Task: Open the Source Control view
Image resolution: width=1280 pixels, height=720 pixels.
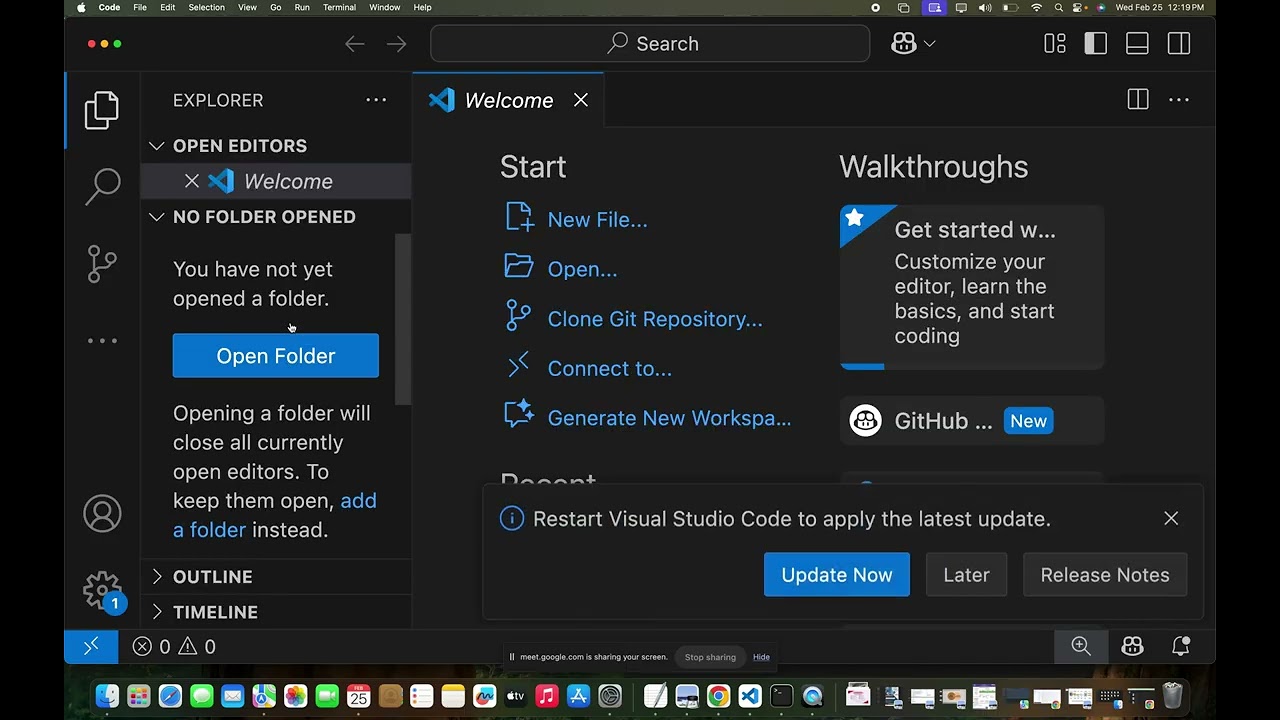Action: [x=102, y=264]
